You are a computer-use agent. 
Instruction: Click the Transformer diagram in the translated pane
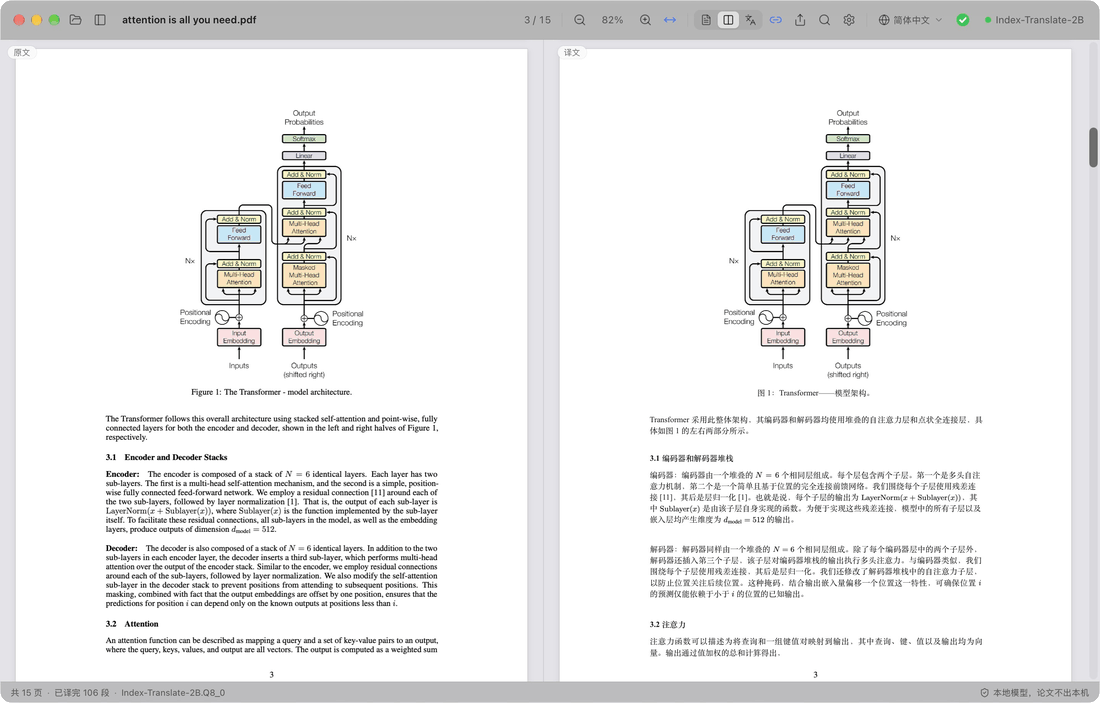coord(815,243)
